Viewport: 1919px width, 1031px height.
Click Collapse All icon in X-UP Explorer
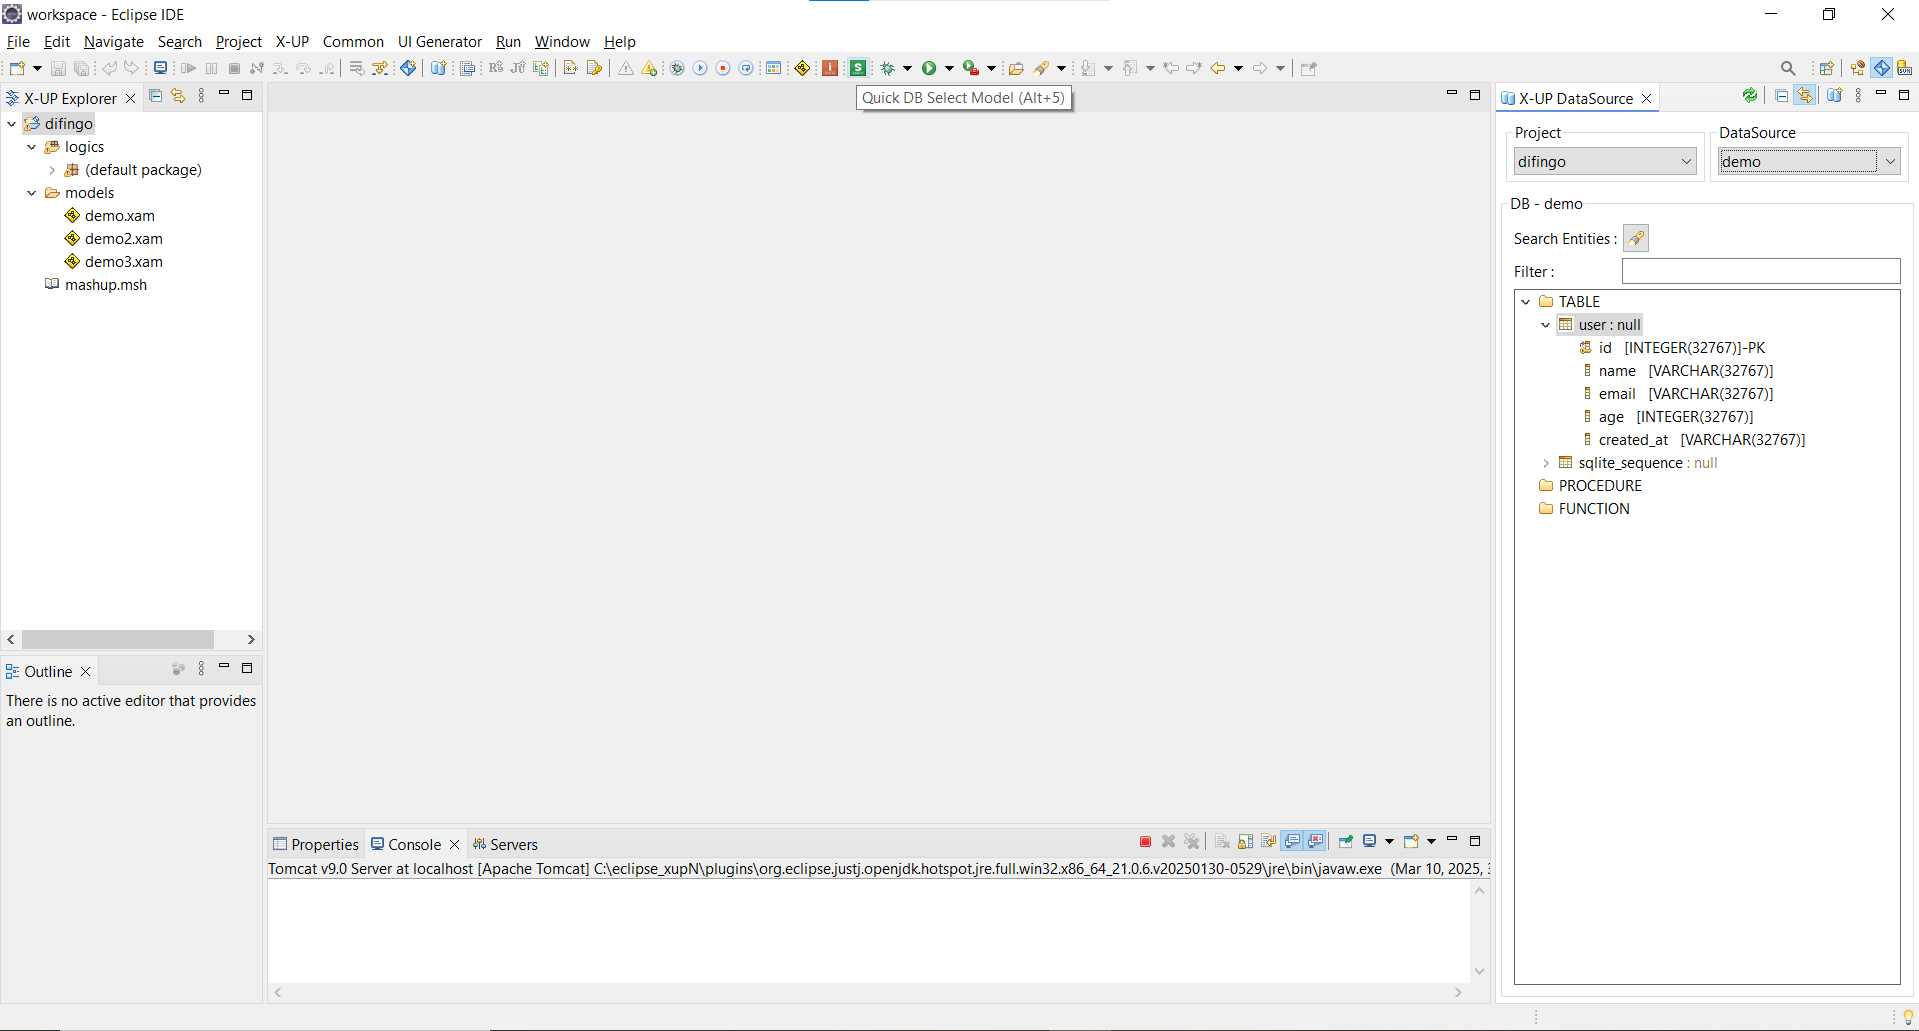tap(155, 96)
